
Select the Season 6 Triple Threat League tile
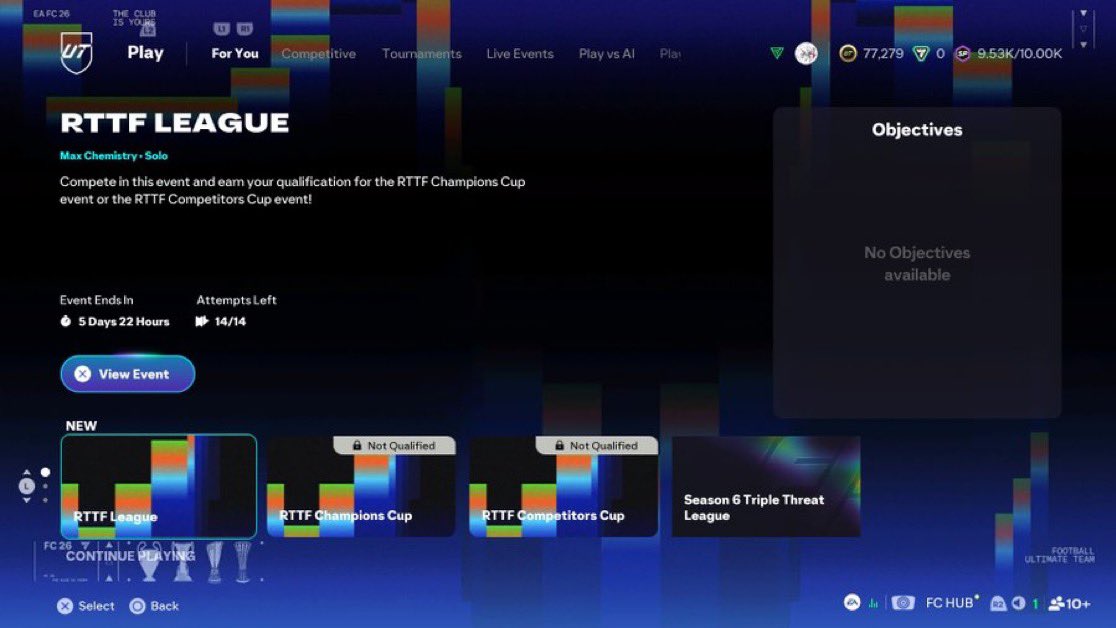coord(766,486)
